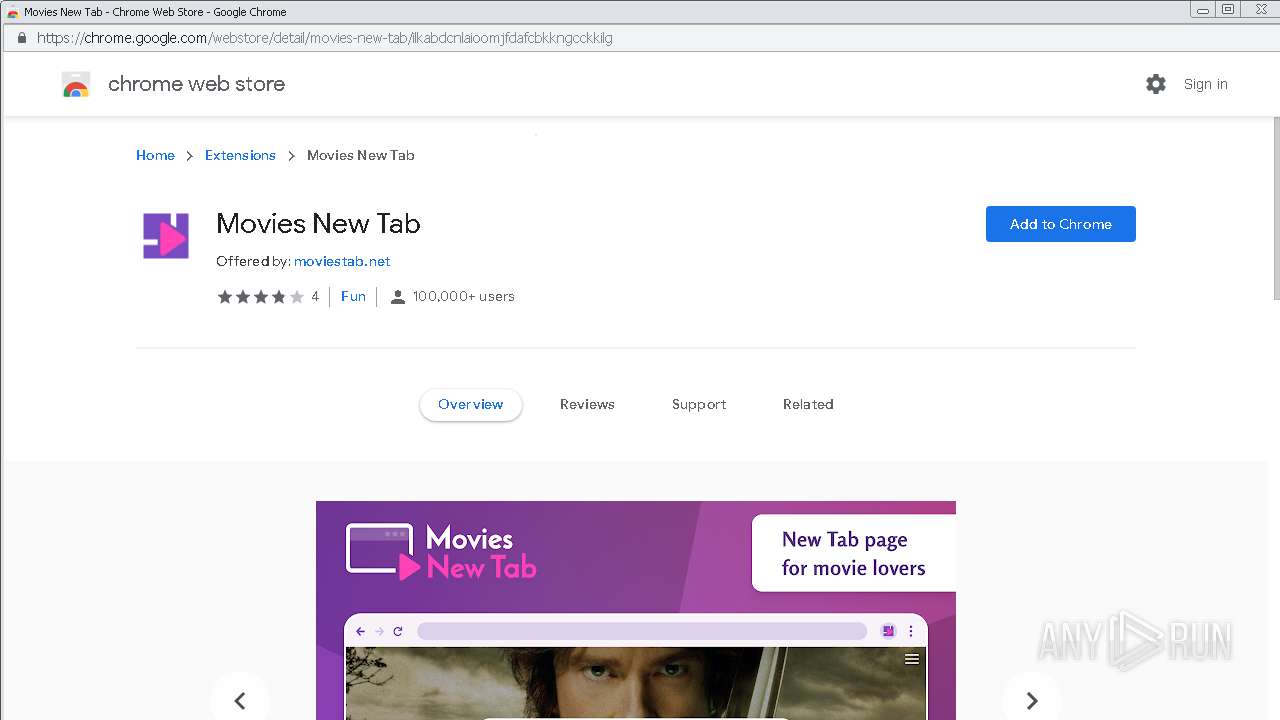The height and width of the screenshot is (720, 1280).
Task: Switch to the Related tab
Action: click(808, 404)
